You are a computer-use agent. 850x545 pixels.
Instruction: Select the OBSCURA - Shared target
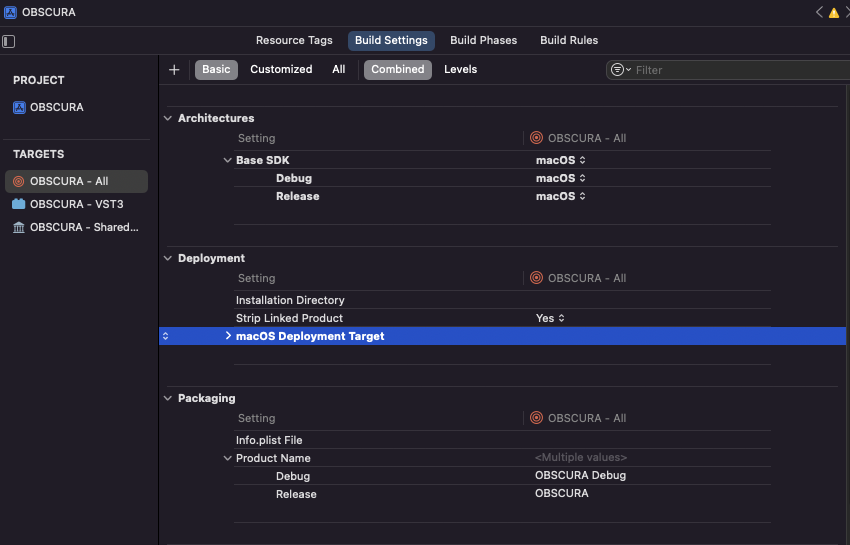(76, 227)
